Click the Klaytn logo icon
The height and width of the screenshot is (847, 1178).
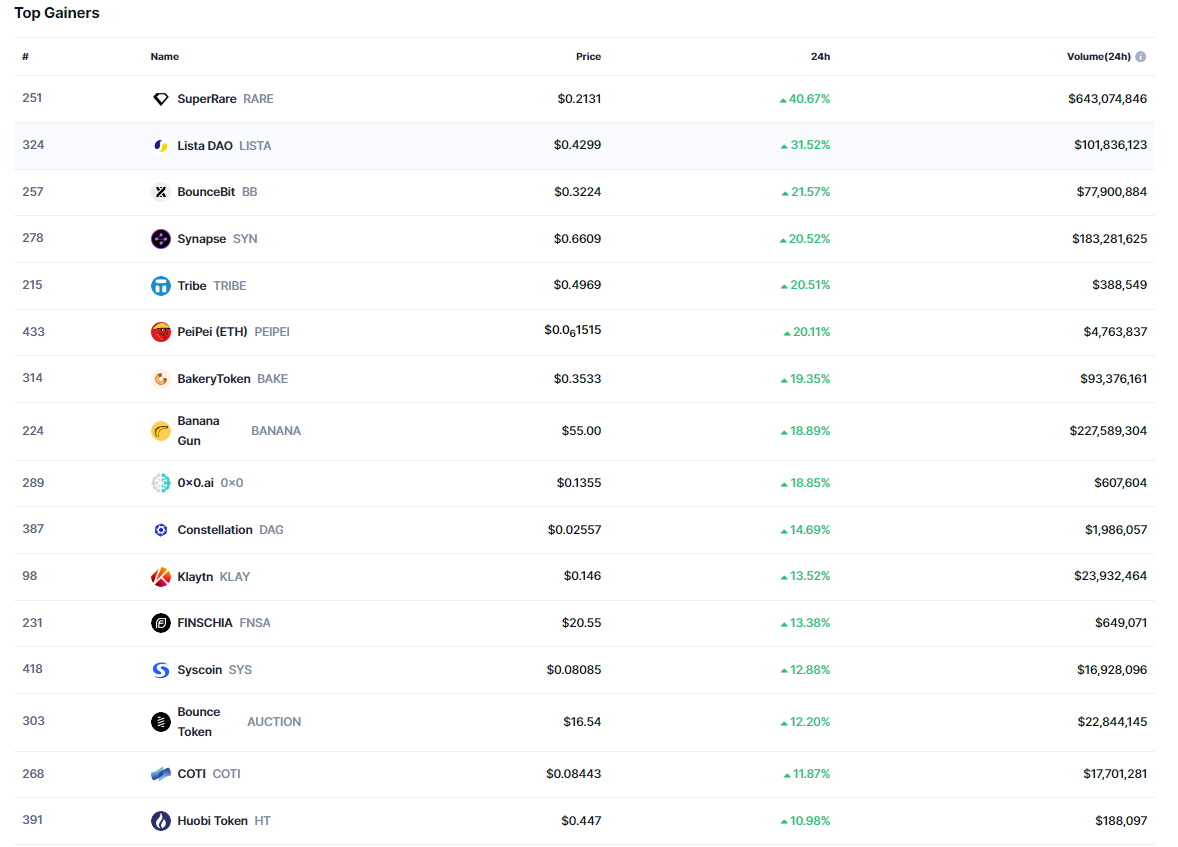pos(160,577)
